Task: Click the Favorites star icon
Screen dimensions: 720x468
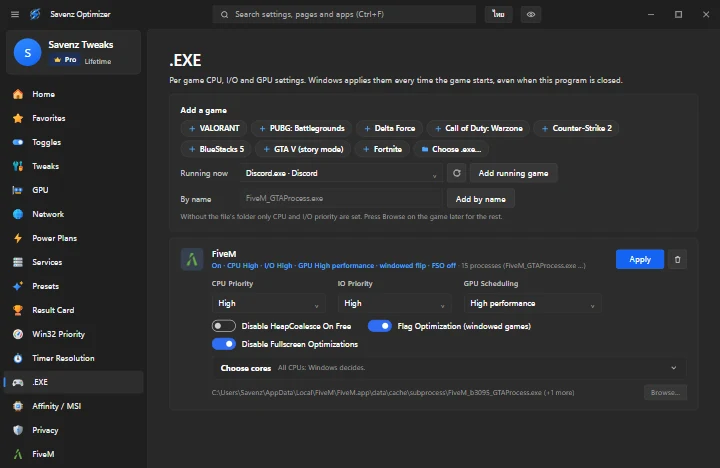Action: pos(18,118)
